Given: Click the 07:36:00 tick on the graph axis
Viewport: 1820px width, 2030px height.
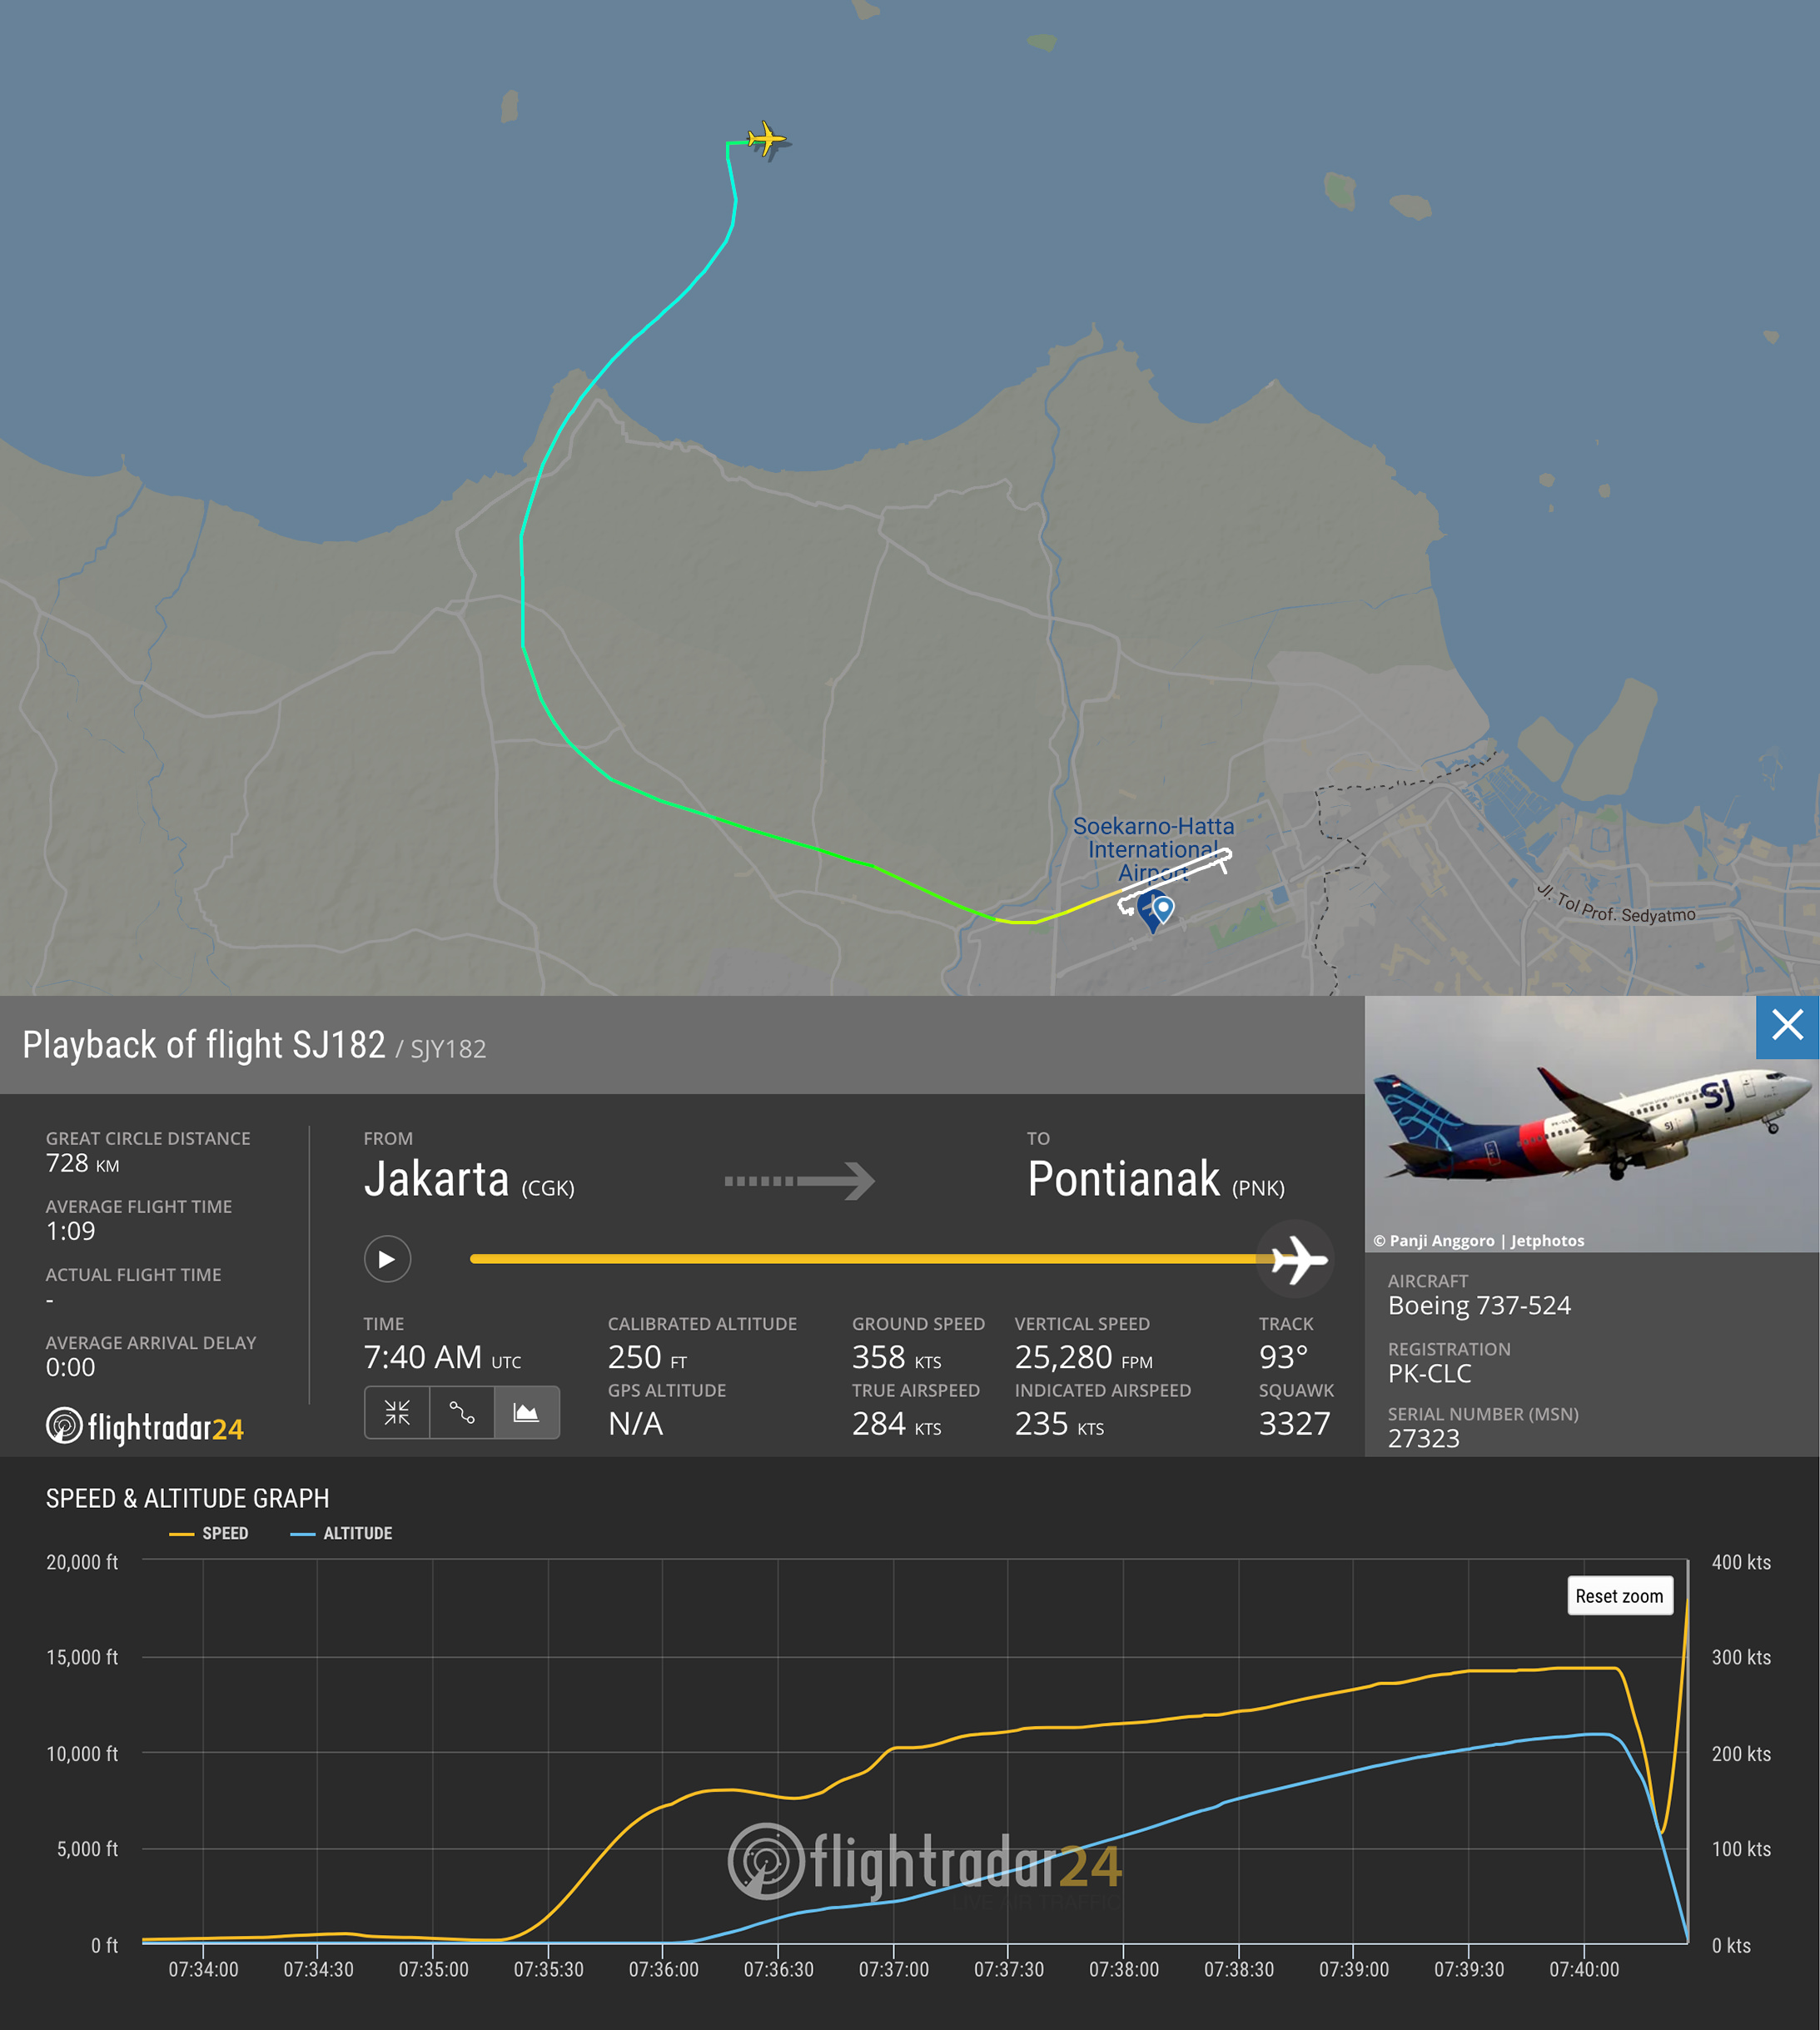Looking at the screenshot, I should pos(663,1969).
